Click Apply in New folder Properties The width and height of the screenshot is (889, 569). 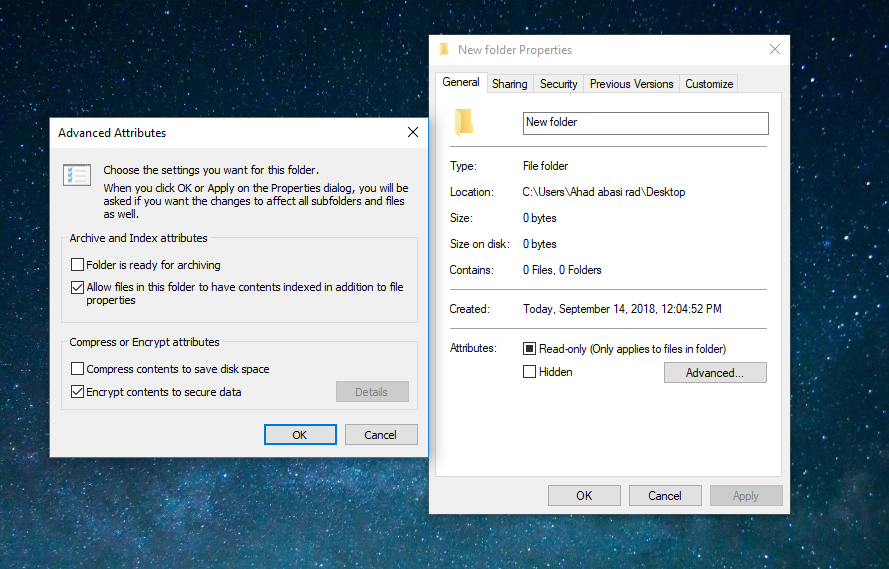coord(746,496)
